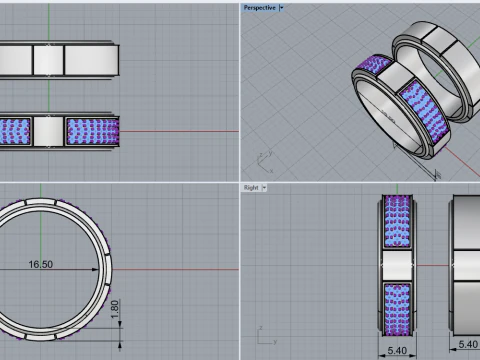Select the 16.50 diameter dimension text

point(41,264)
